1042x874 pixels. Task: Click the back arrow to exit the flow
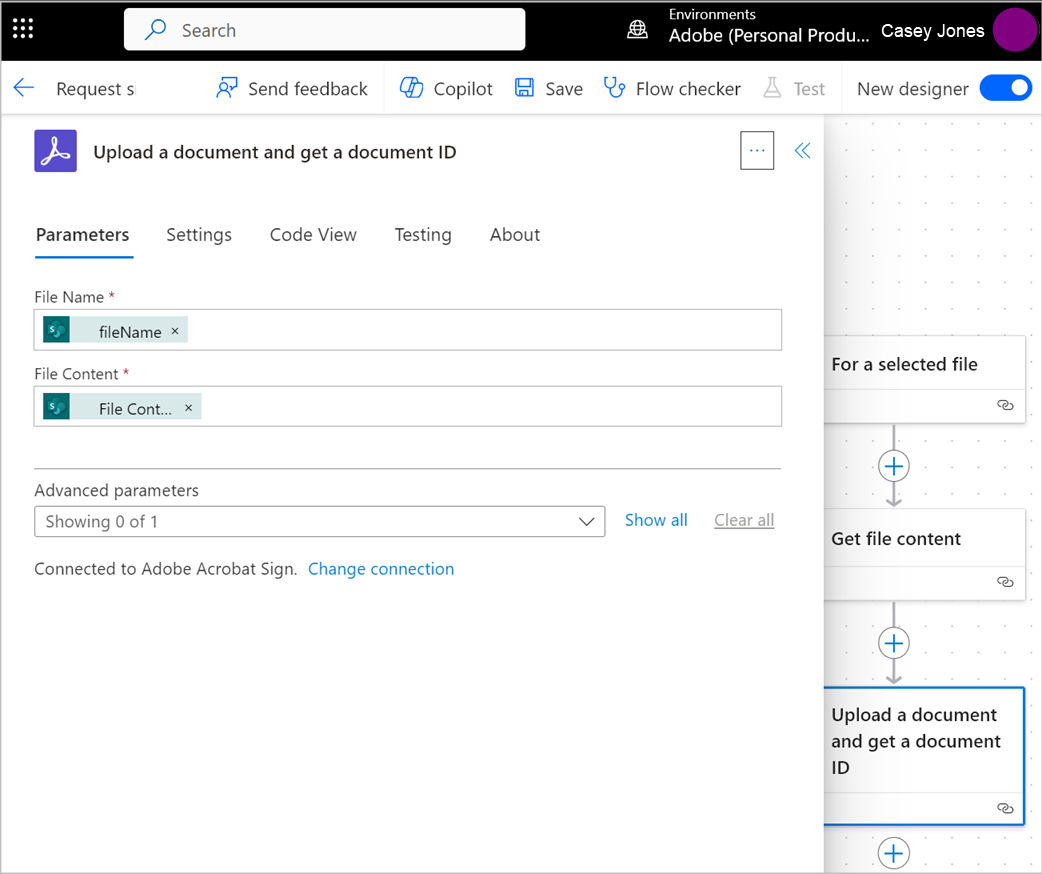(x=23, y=88)
